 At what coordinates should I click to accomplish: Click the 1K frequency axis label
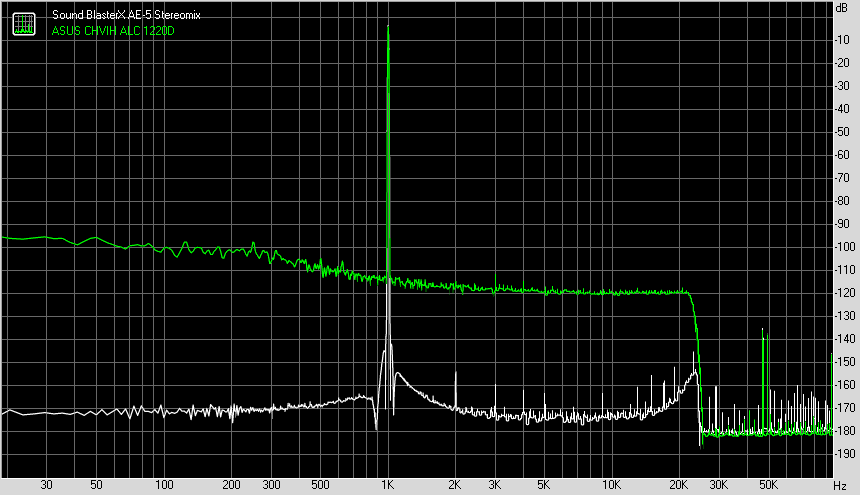pyautogui.click(x=388, y=485)
